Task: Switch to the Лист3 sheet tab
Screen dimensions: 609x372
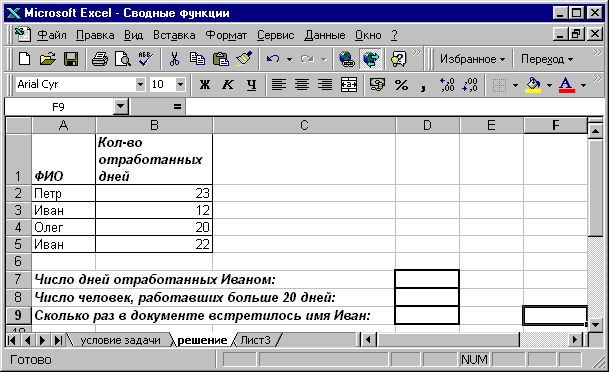Action: pos(255,340)
